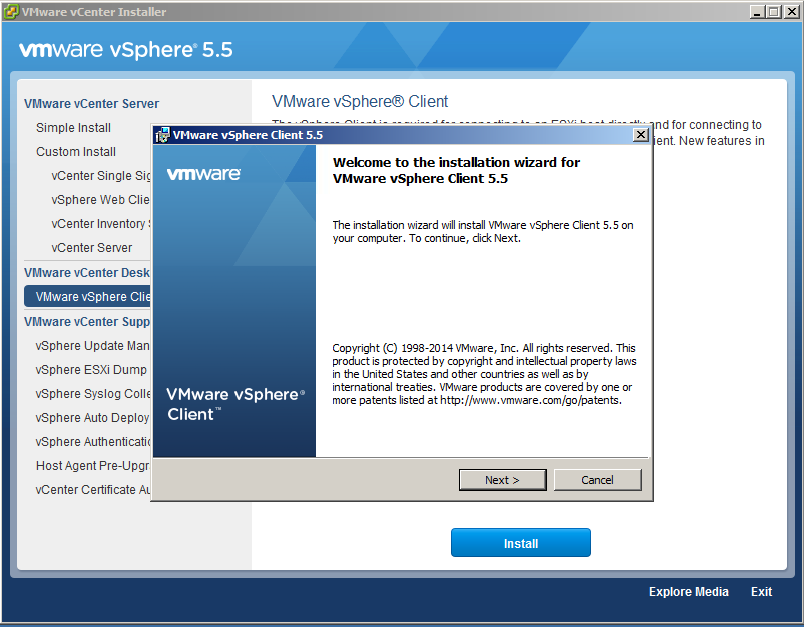Open Explore Media link

tap(688, 592)
